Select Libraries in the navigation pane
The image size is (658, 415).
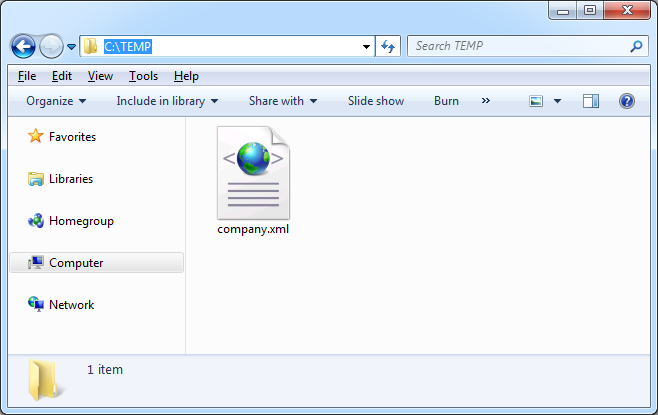click(x=71, y=179)
